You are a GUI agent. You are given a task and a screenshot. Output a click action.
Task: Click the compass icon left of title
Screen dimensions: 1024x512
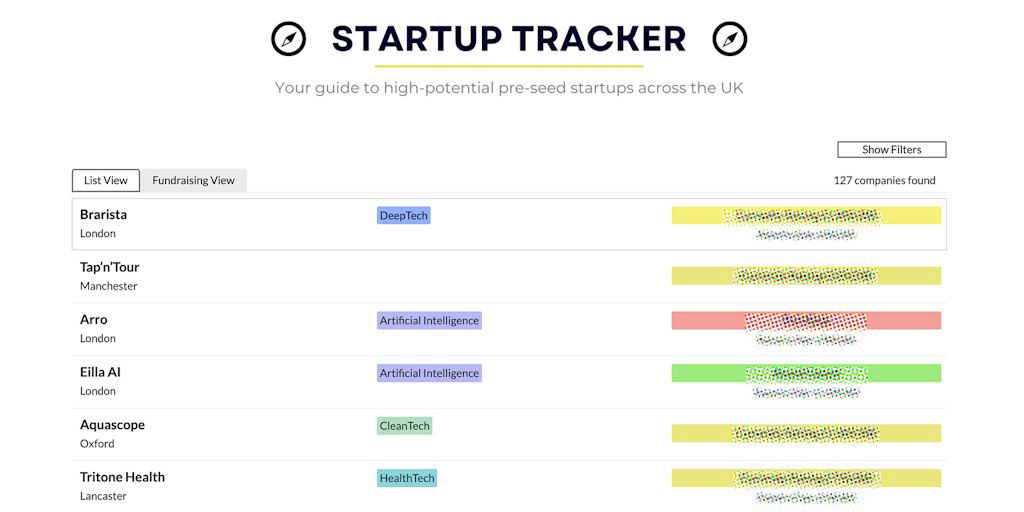[x=288, y=39]
